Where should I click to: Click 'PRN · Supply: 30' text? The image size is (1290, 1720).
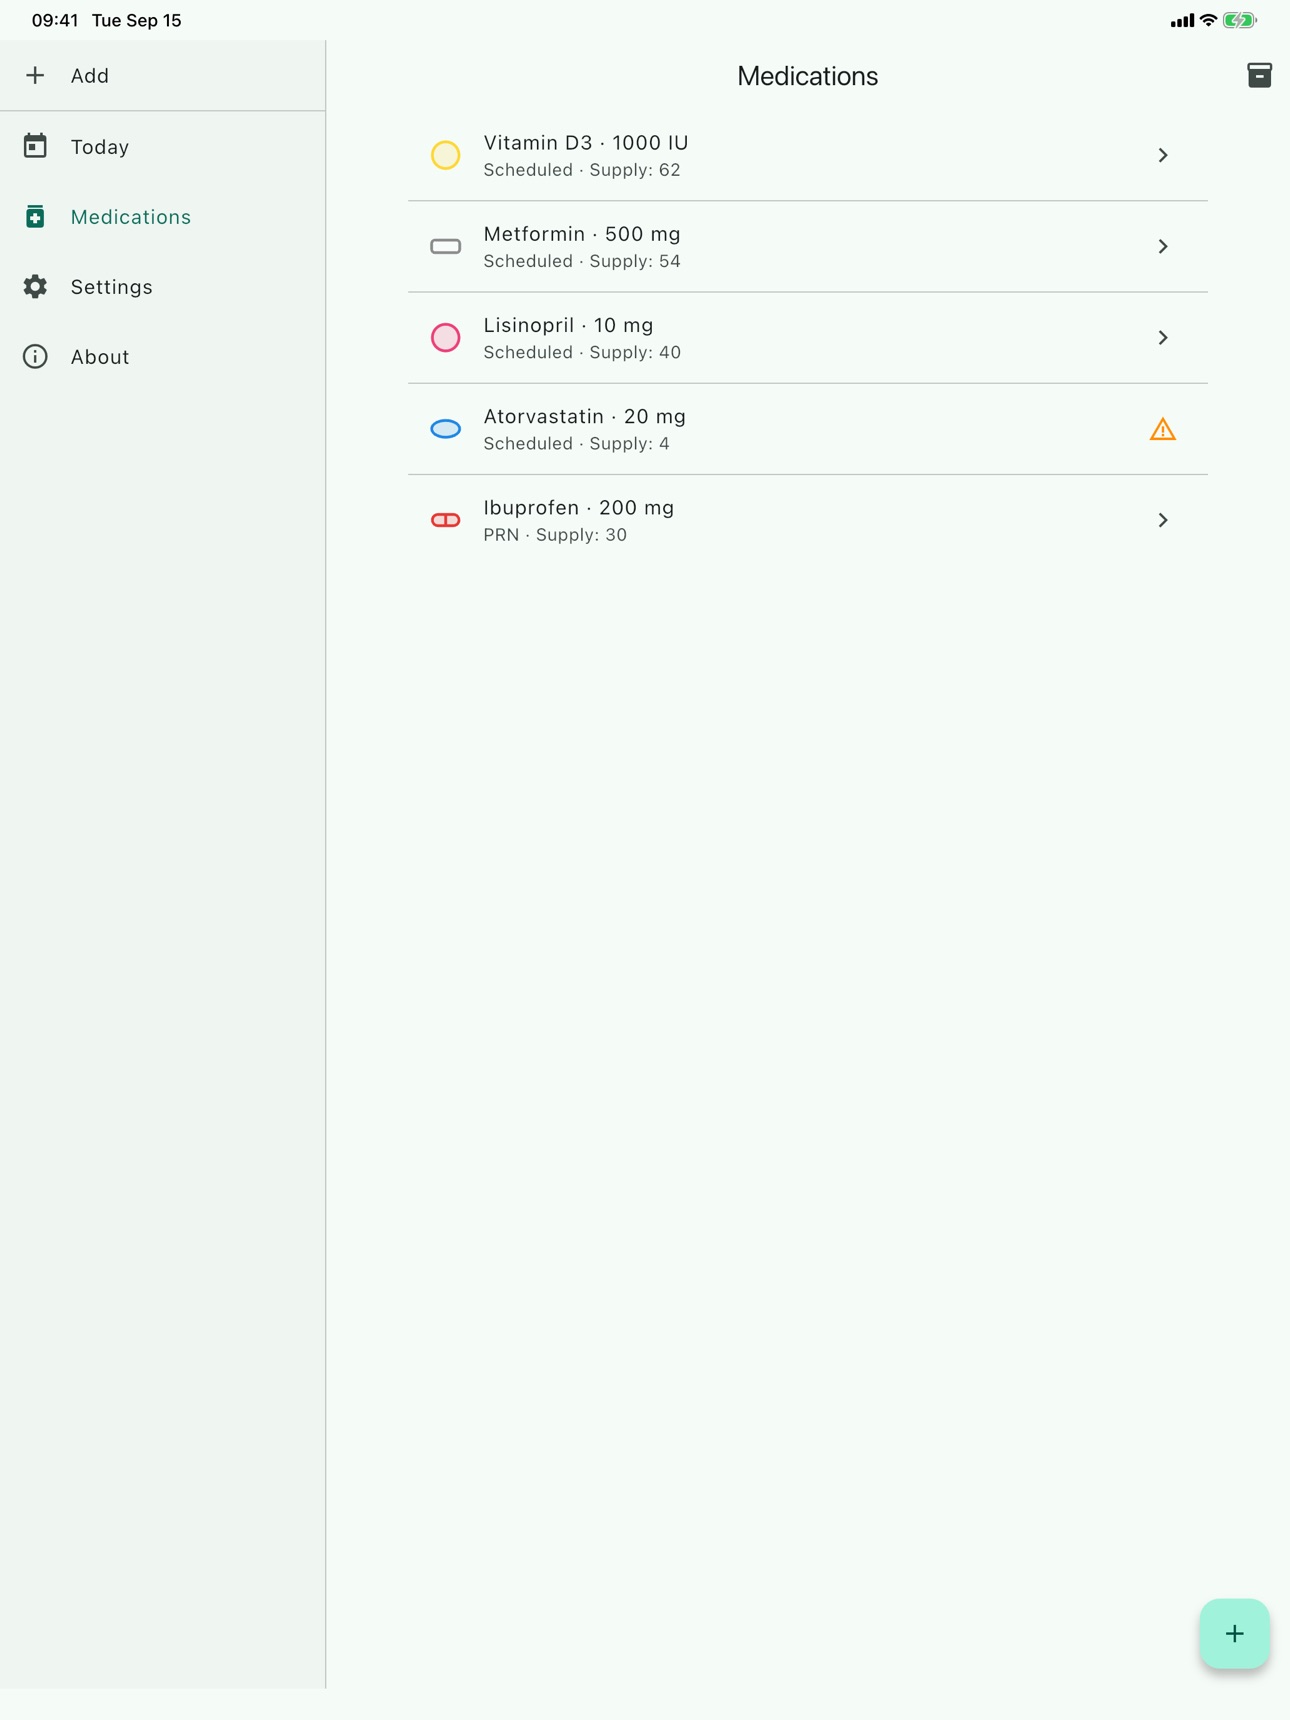point(555,535)
